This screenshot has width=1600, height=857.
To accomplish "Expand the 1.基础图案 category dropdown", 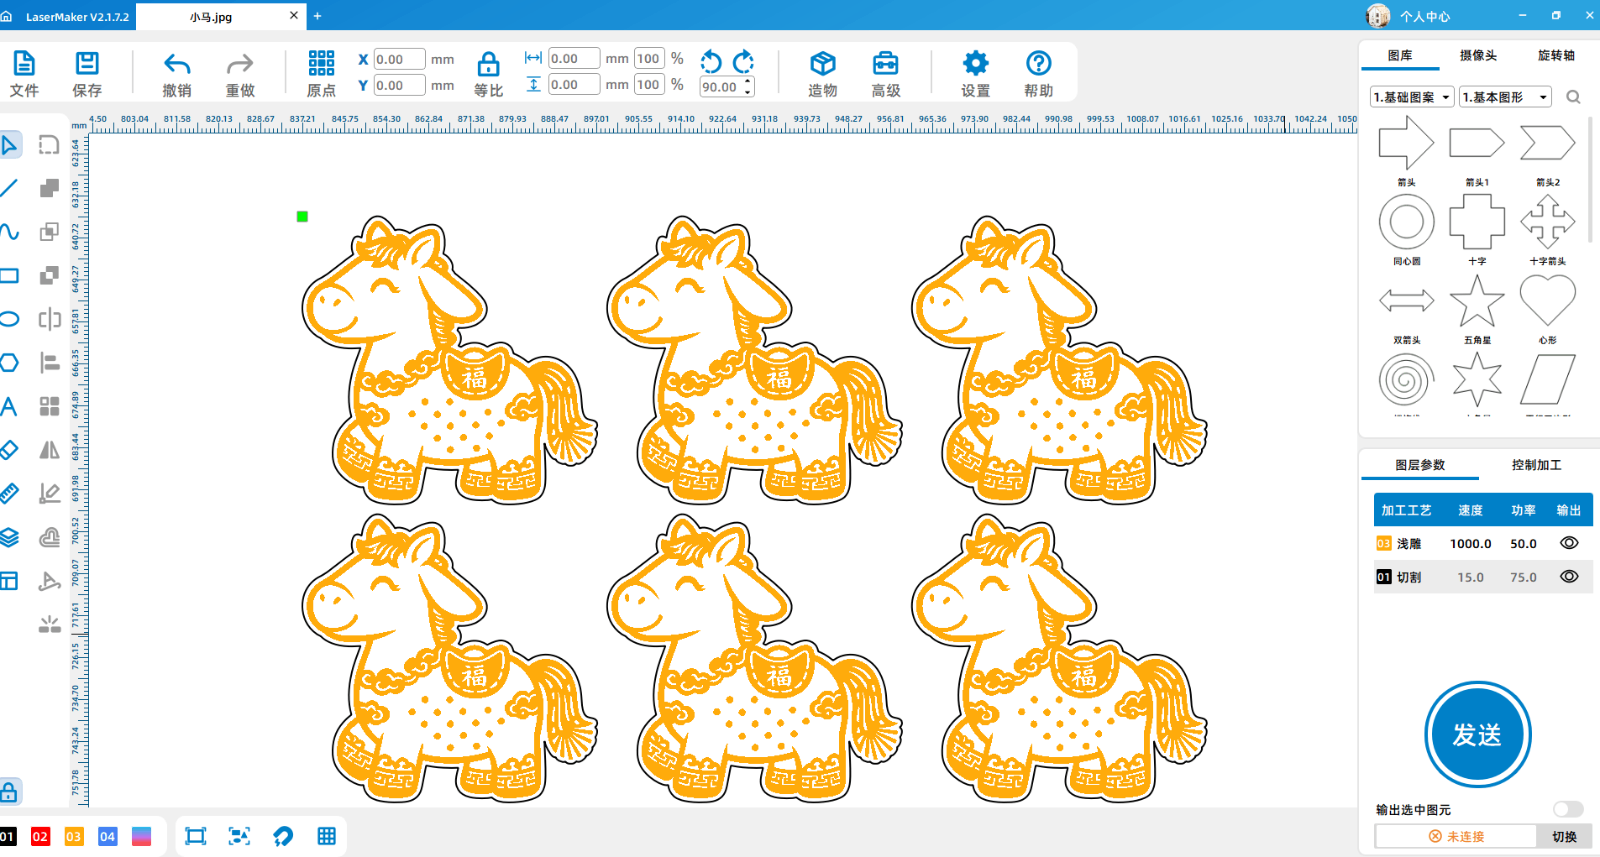I will click(x=1411, y=97).
